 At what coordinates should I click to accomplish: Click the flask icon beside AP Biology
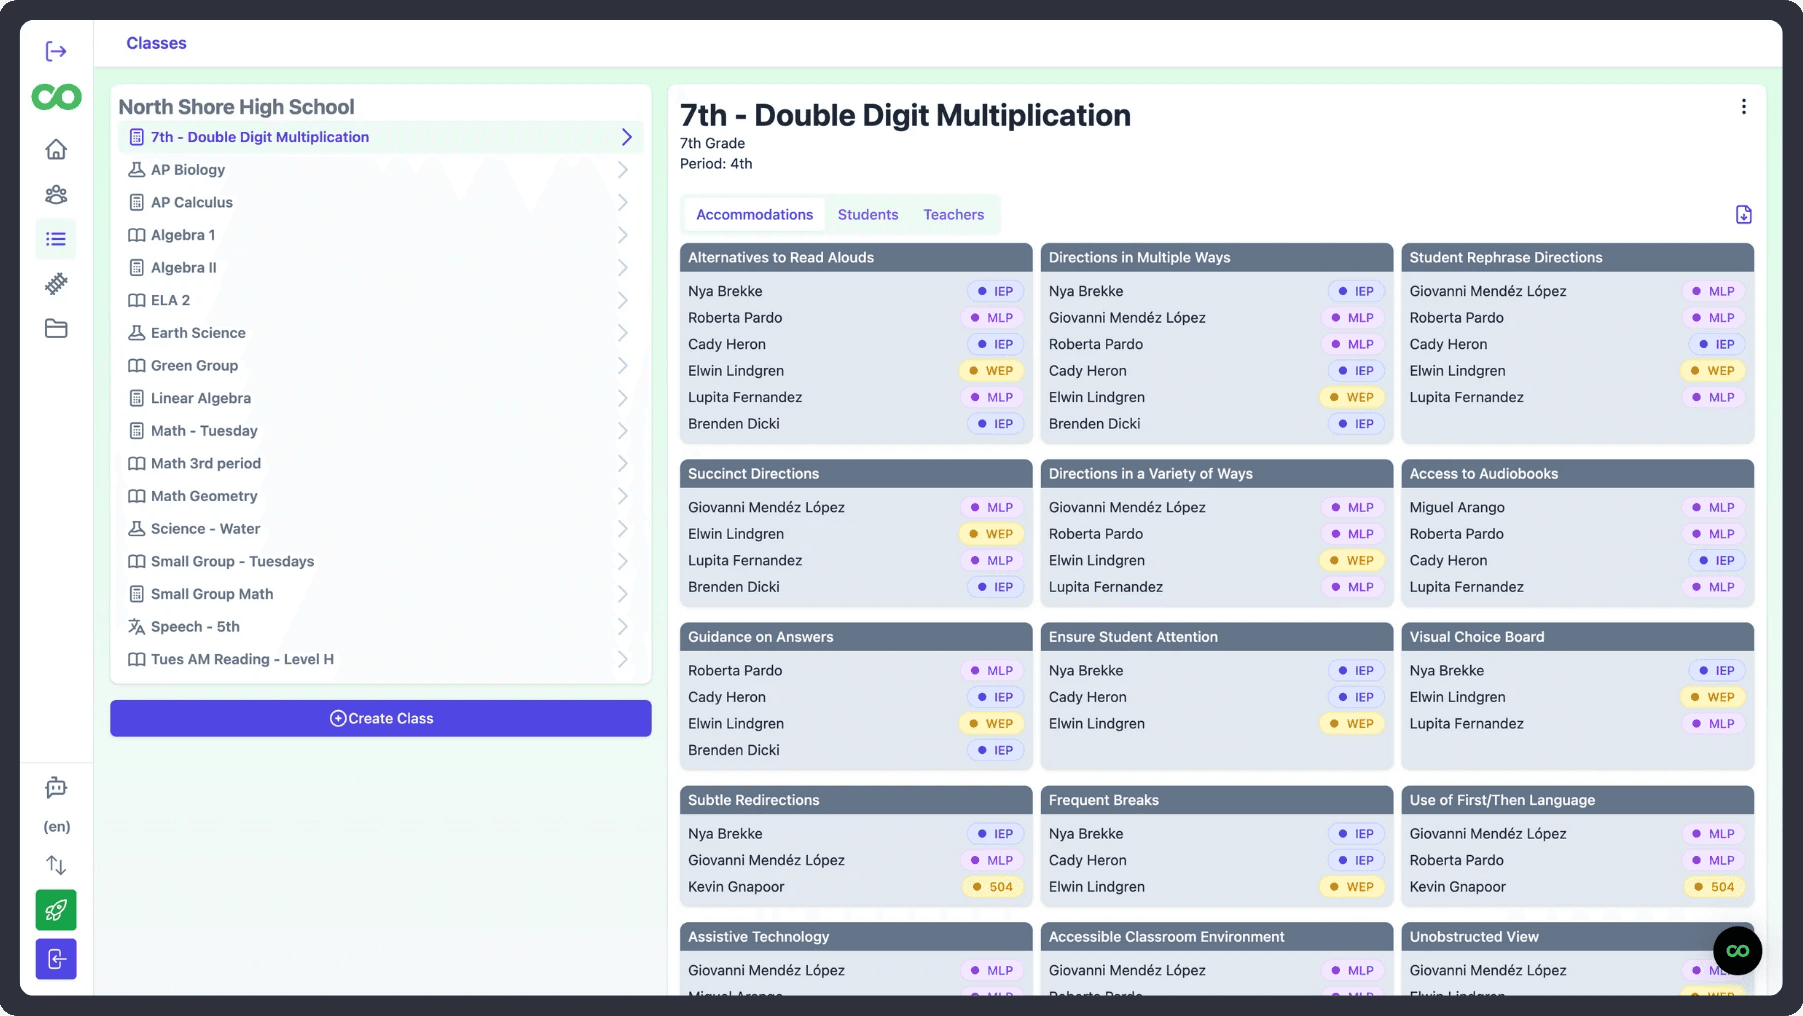pyautogui.click(x=137, y=170)
